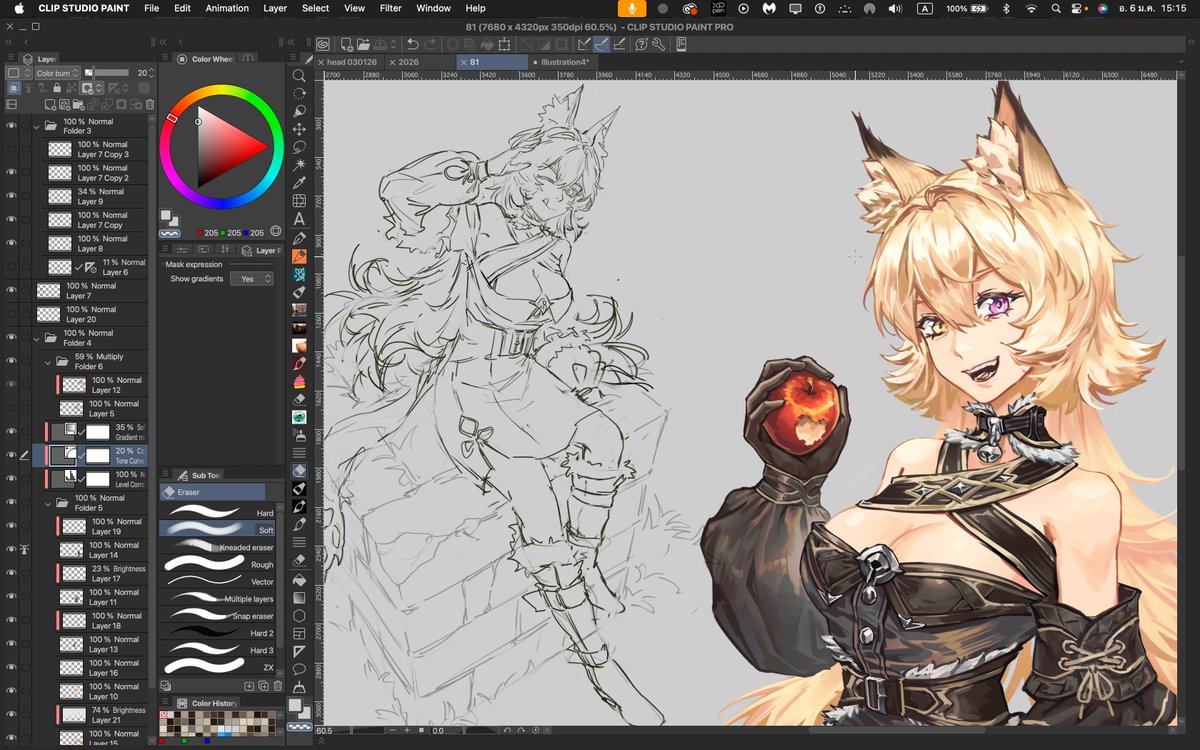Select the Auto select magic wand tool

click(299, 165)
